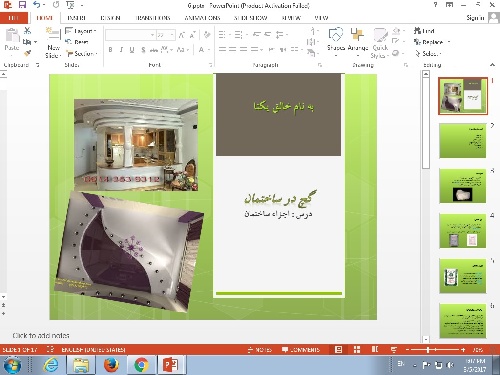Image resolution: width=500 pixels, height=375 pixels.
Task: Click Convert to SmartArt icon
Action: click(x=311, y=53)
